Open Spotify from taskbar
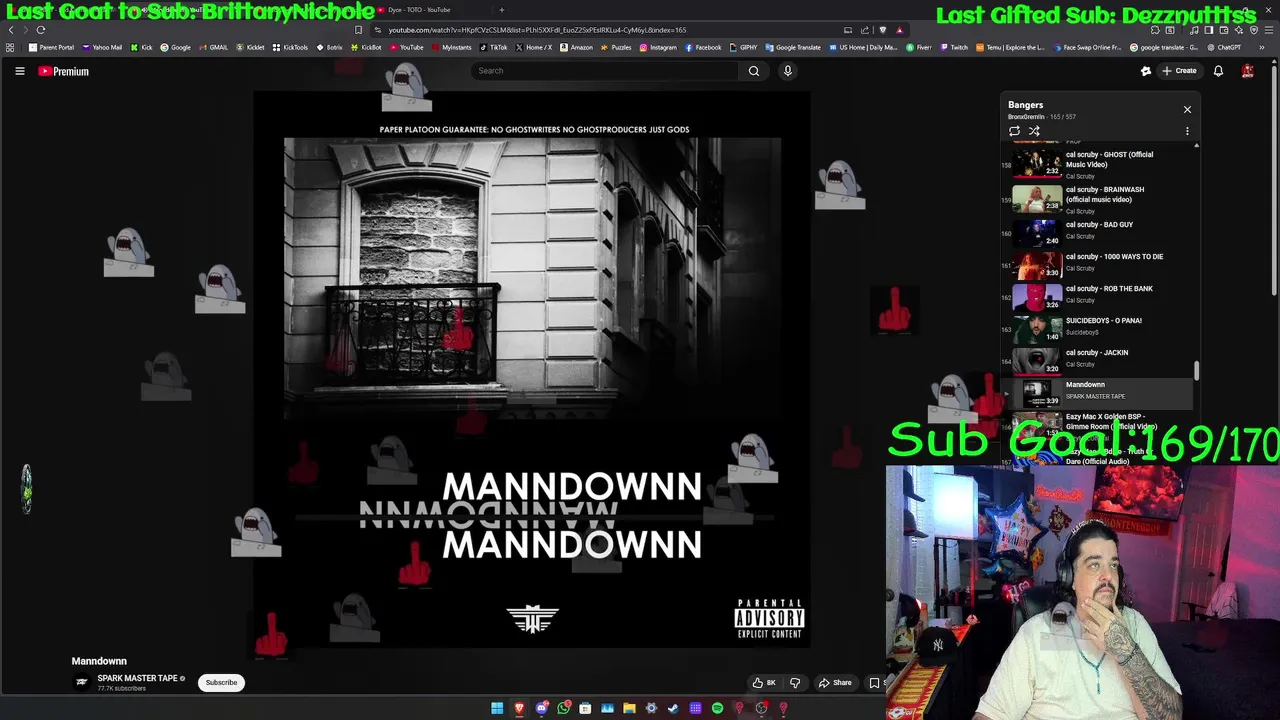Viewport: 1280px width, 720px height. (x=717, y=709)
